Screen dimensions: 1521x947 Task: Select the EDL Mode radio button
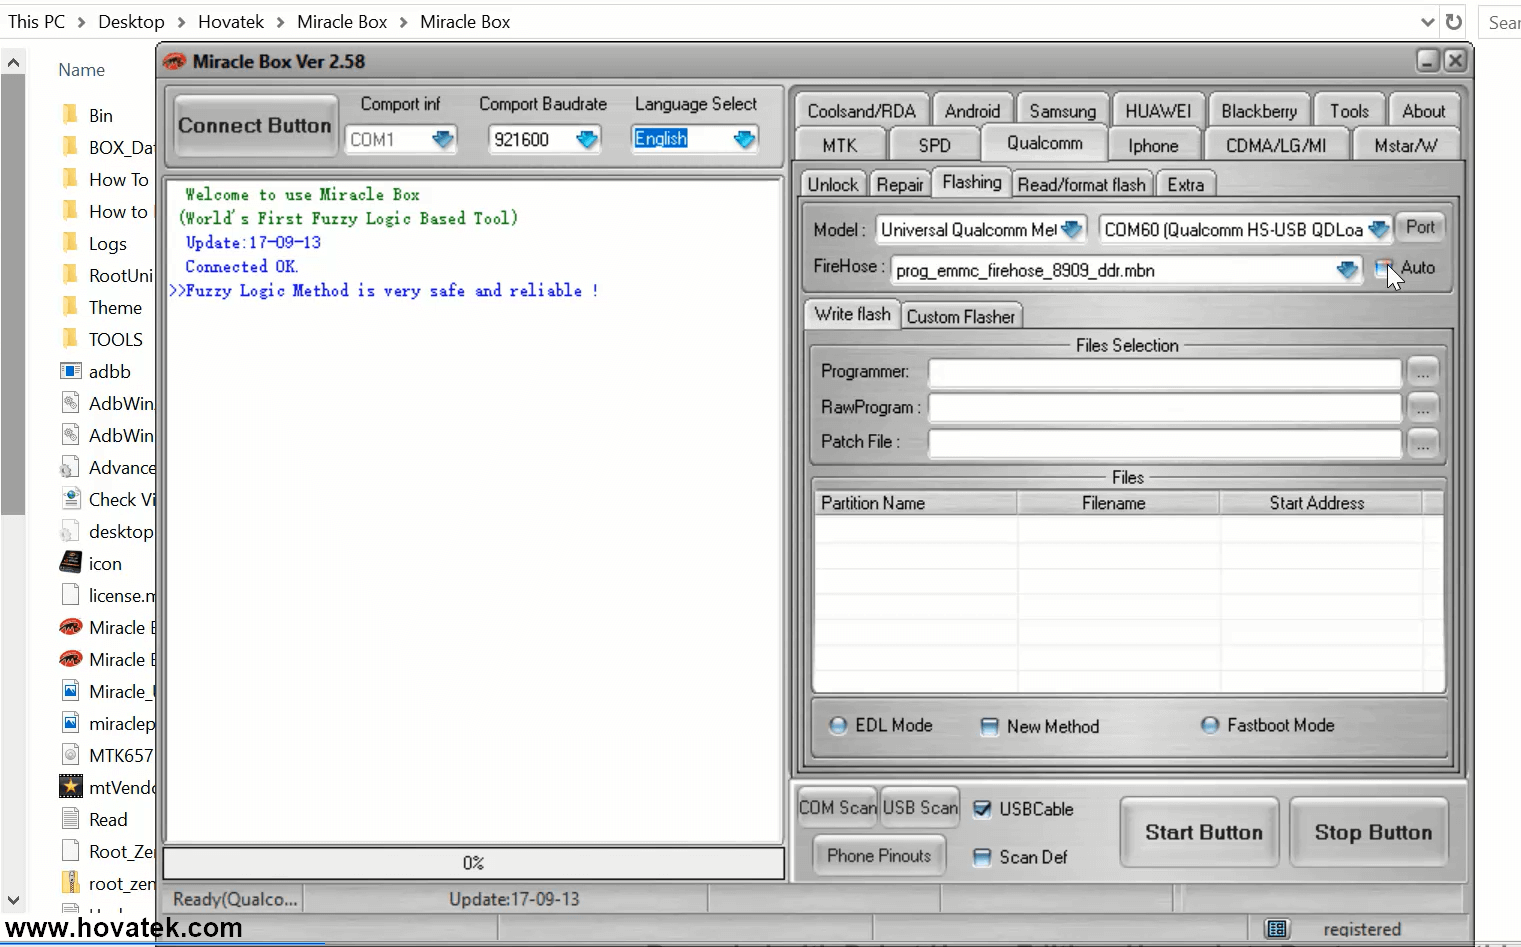click(839, 725)
